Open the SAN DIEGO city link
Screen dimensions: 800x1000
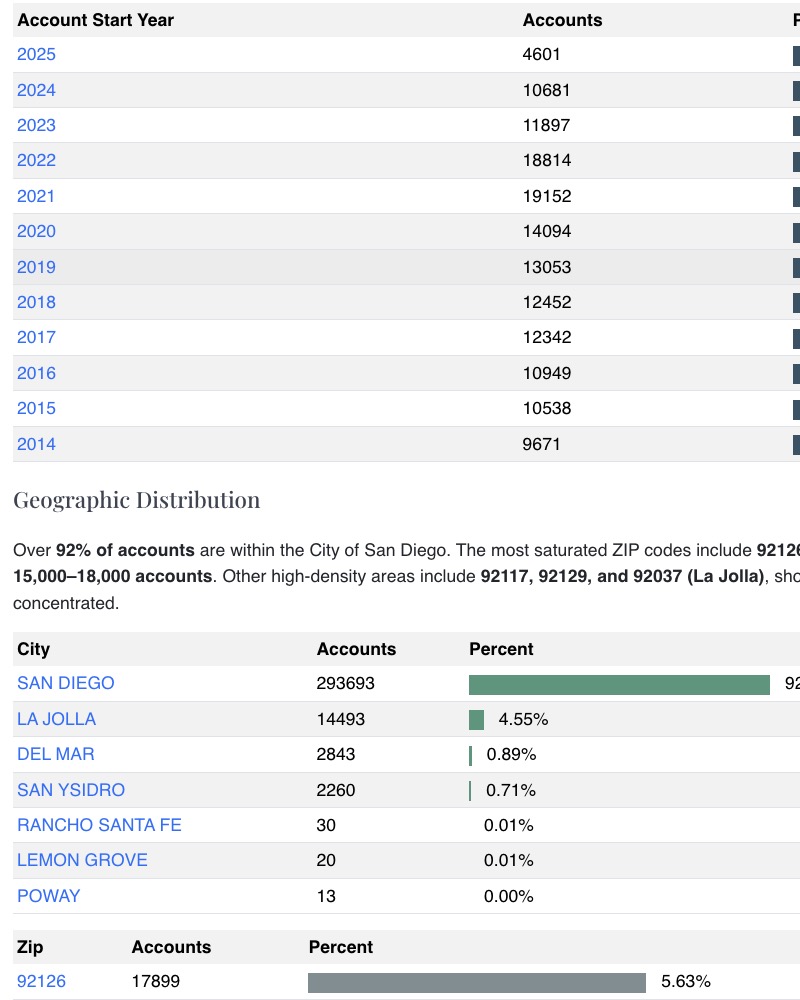(66, 684)
